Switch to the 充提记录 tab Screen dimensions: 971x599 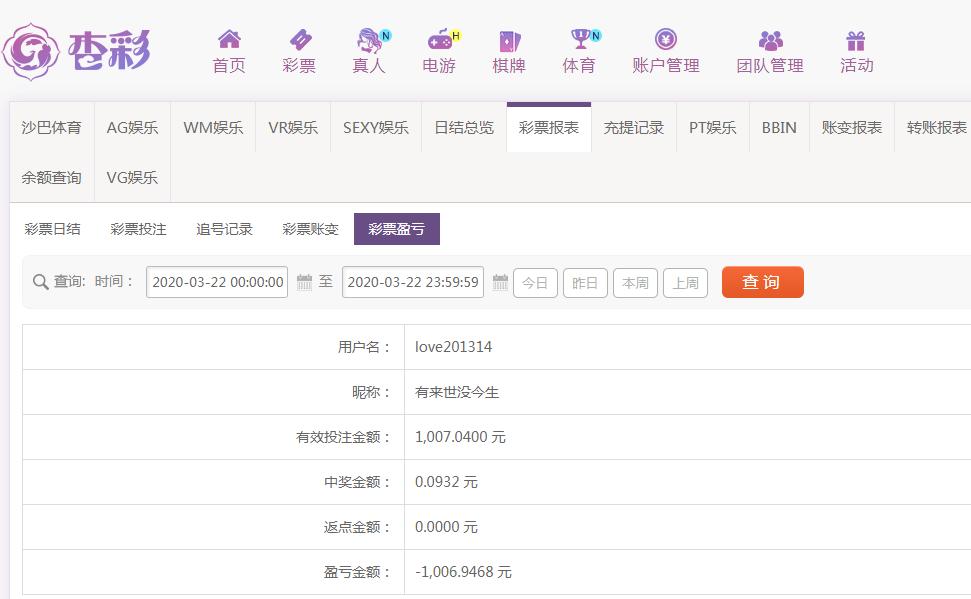[x=634, y=128]
